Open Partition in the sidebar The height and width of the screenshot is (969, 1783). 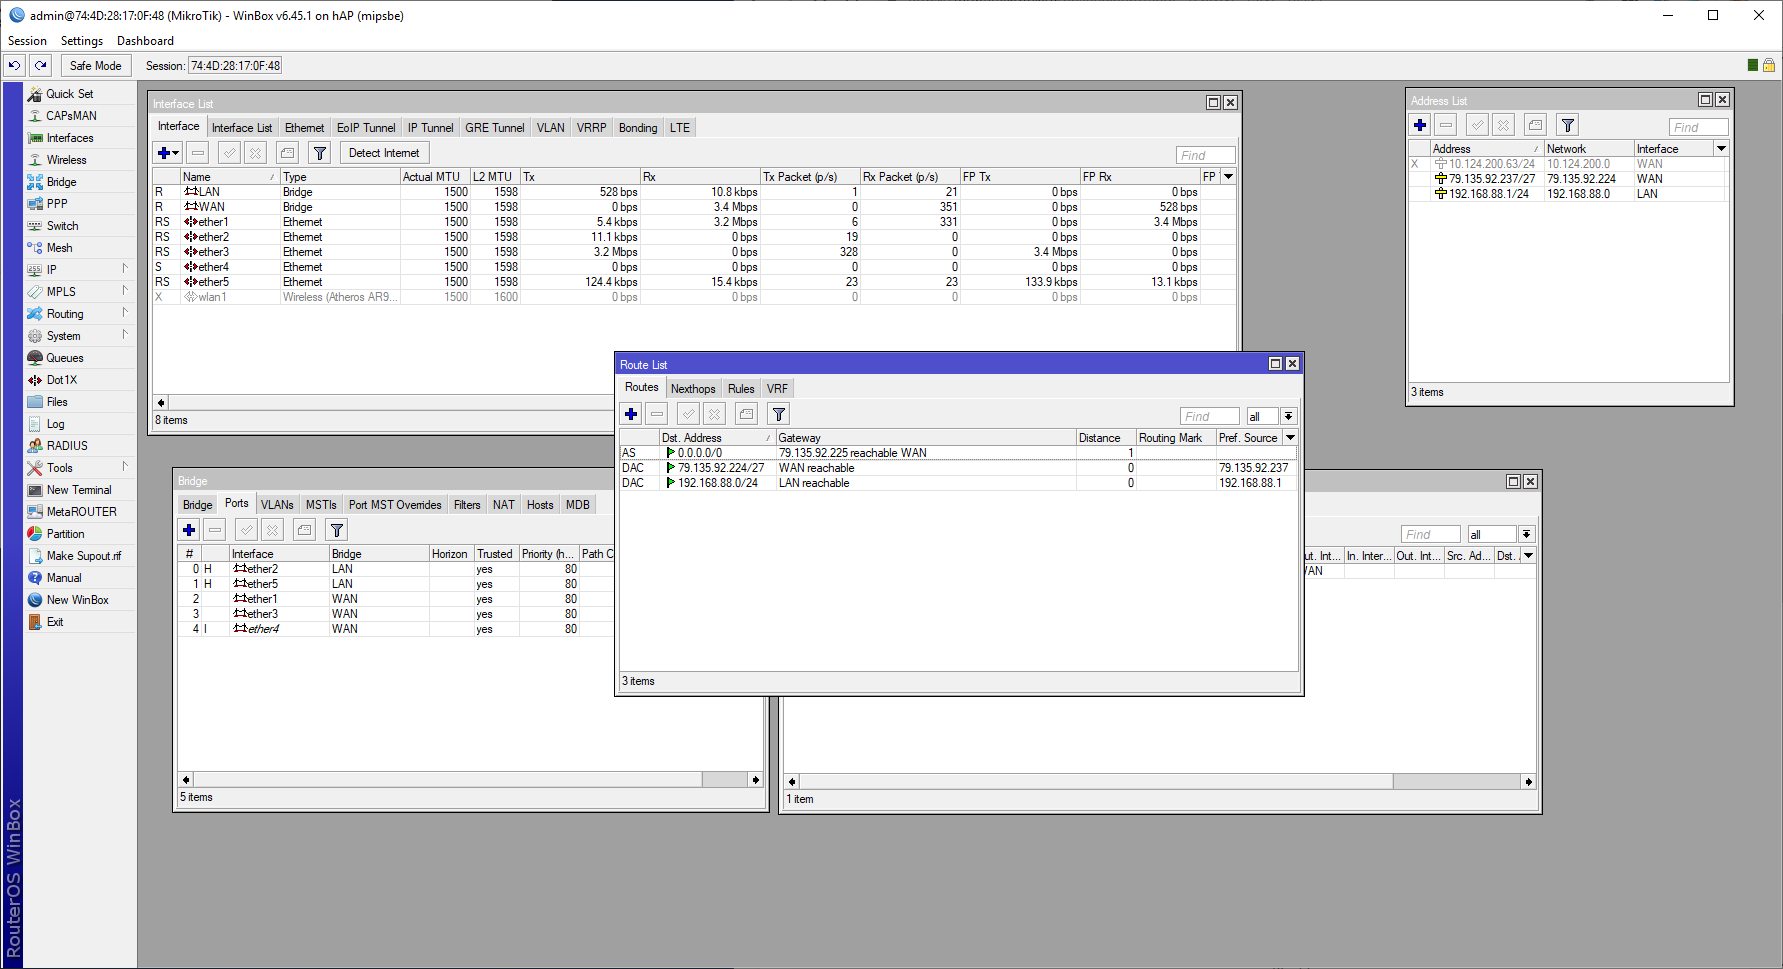point(65,534)
